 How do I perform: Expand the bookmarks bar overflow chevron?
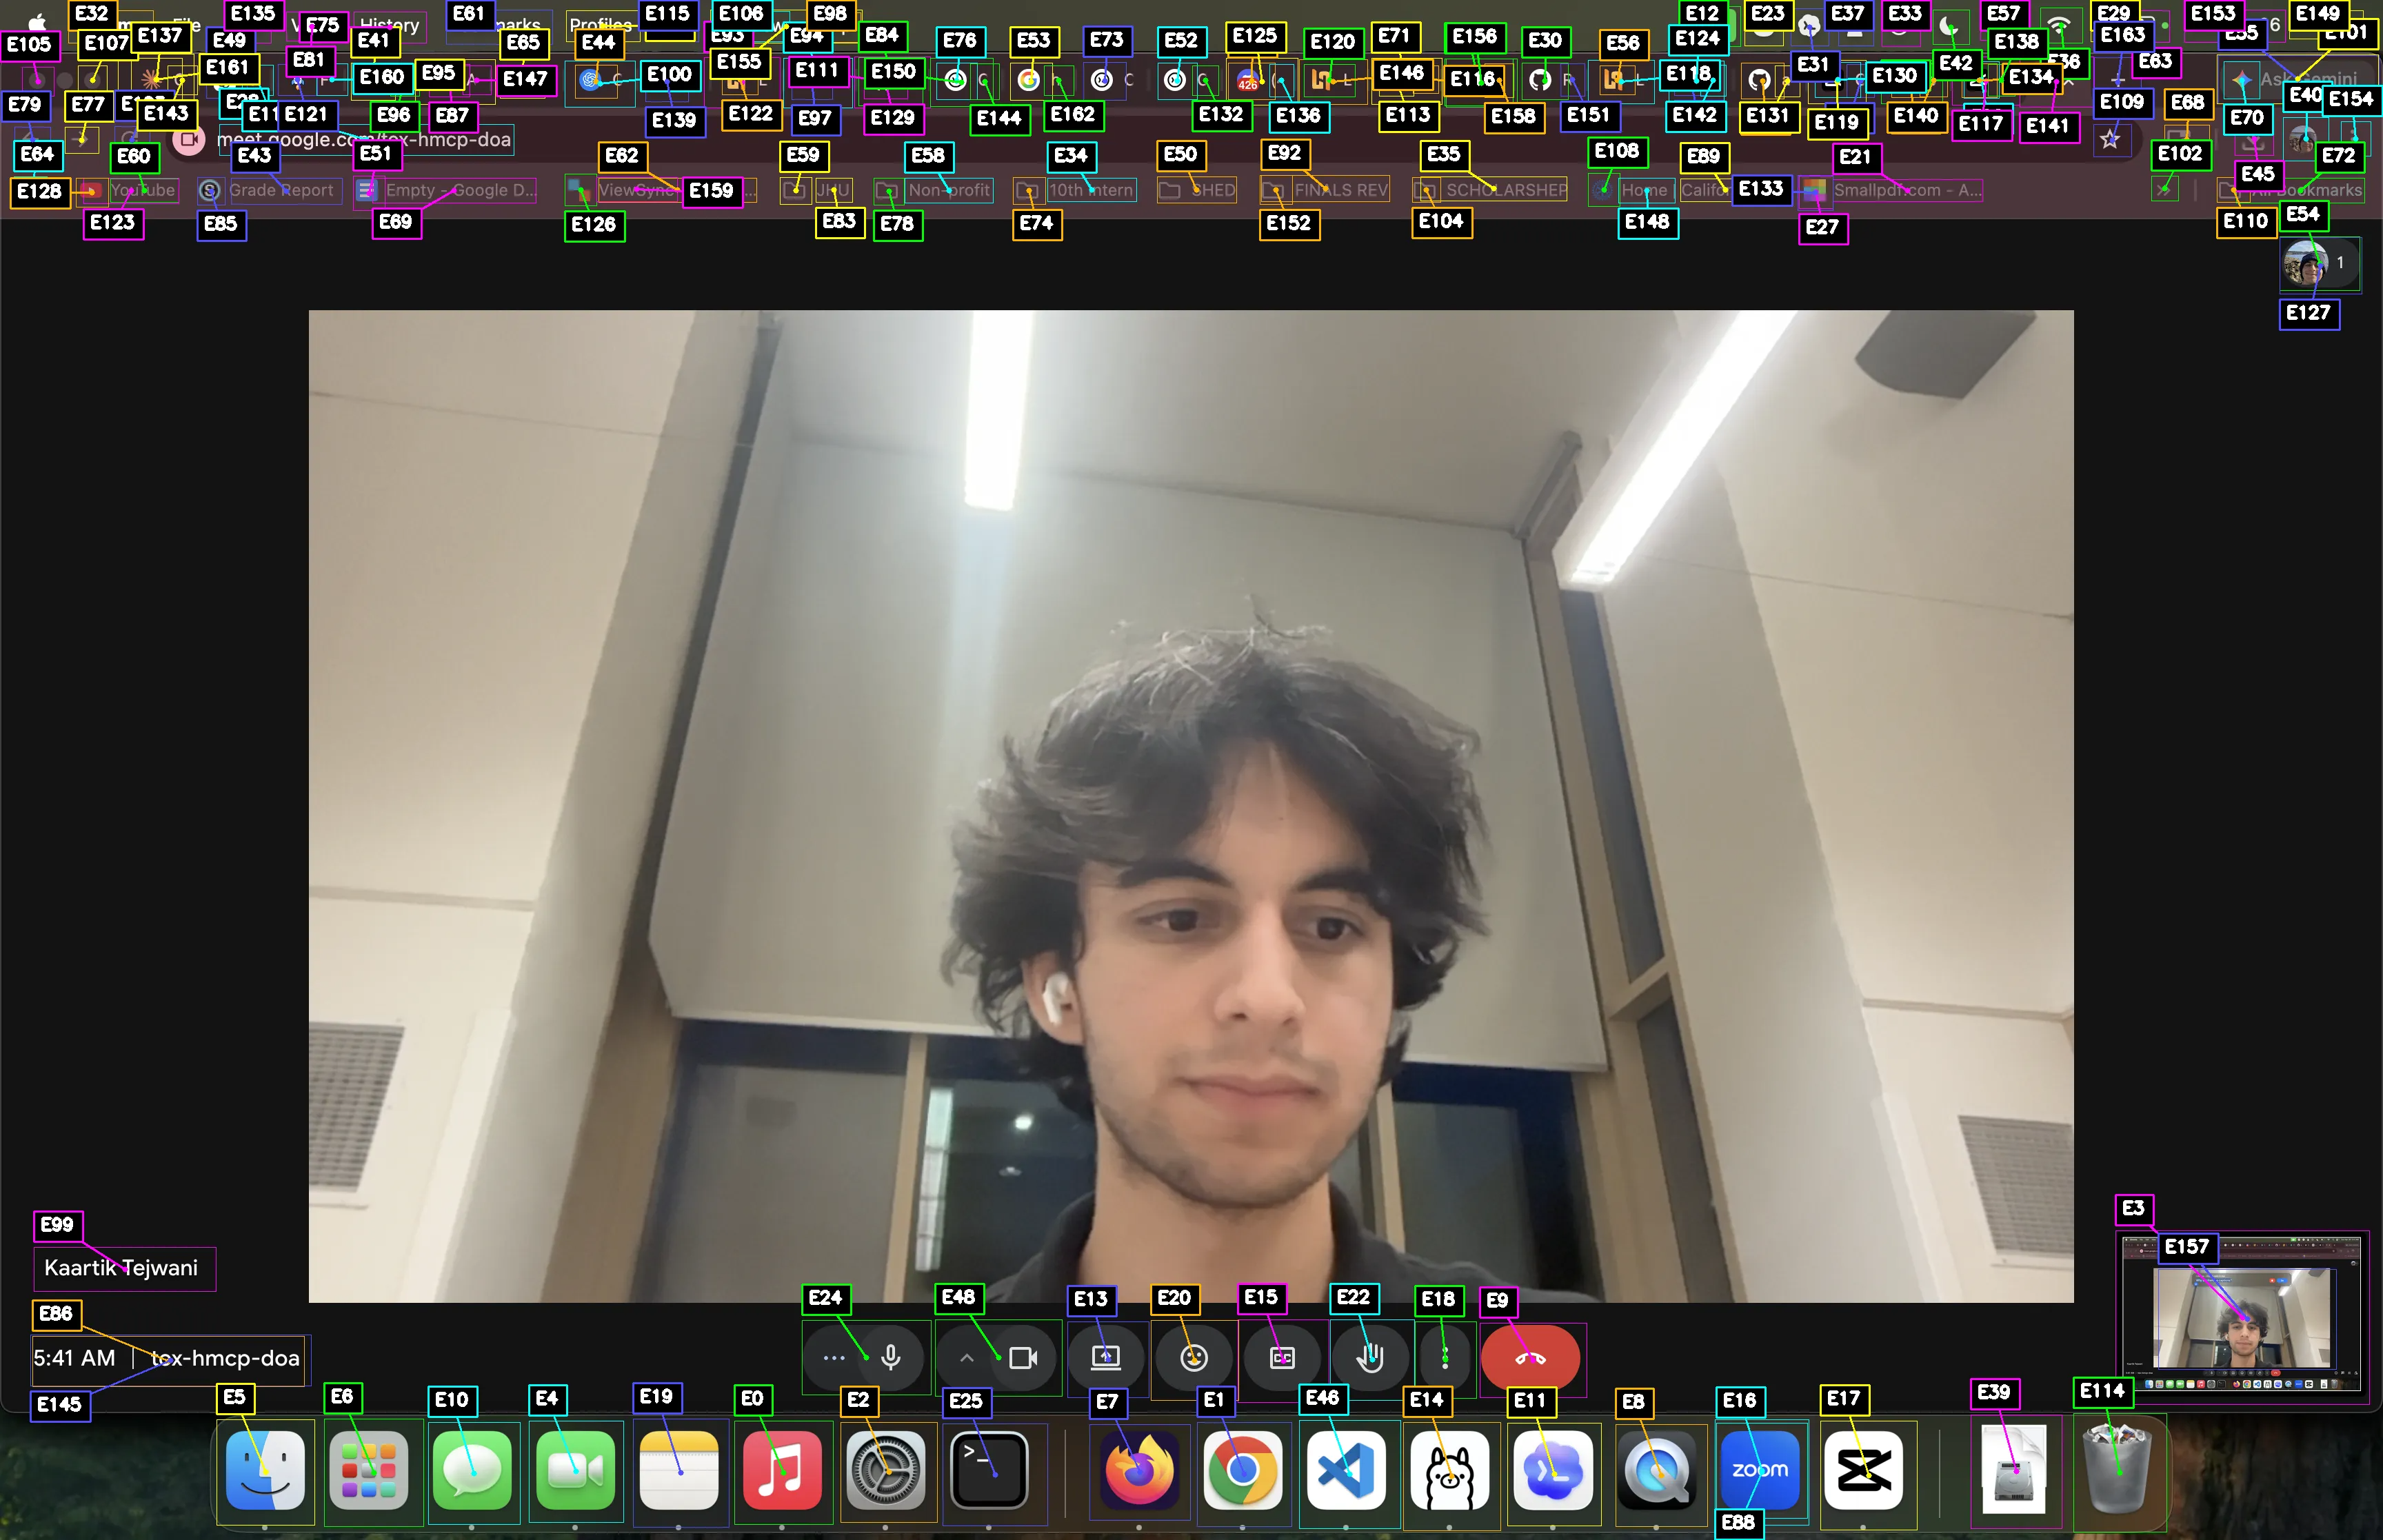tap(2165, 189)
